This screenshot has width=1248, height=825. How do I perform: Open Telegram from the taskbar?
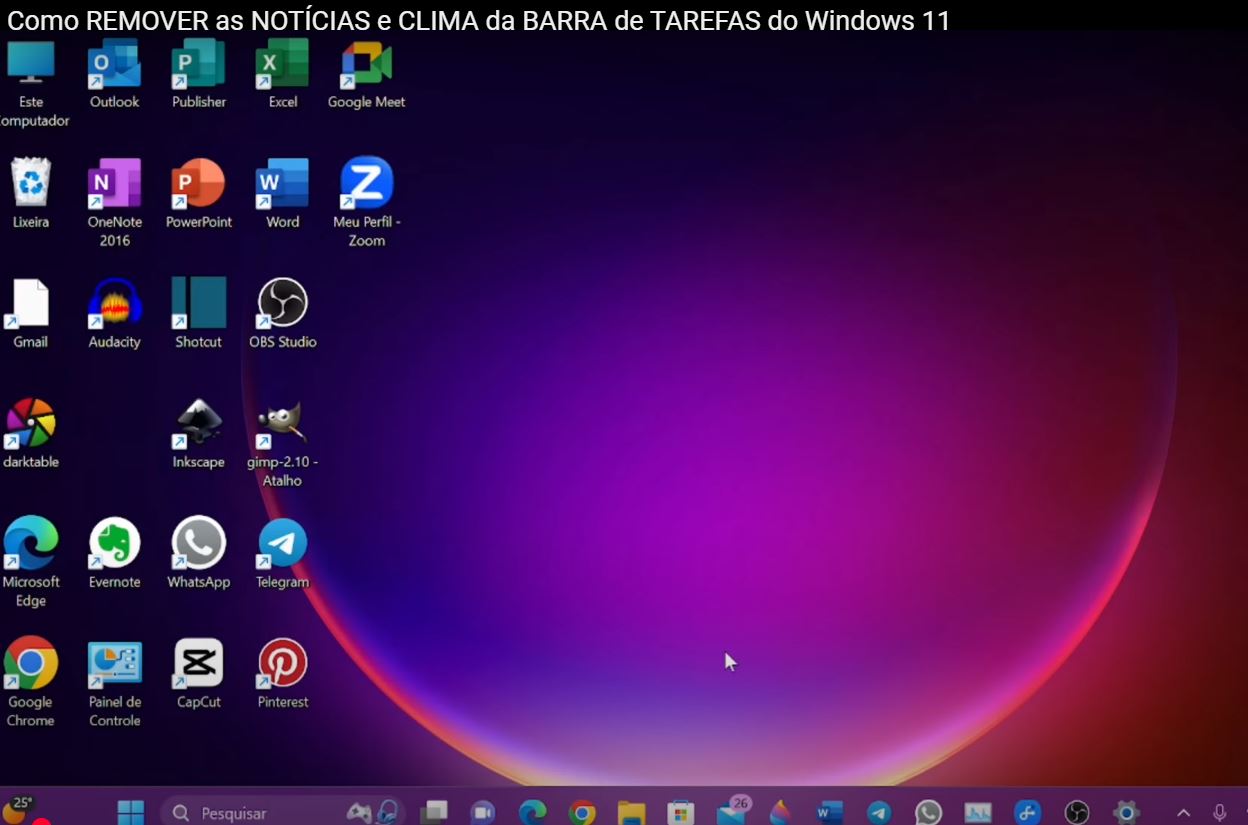click(879, 812)
